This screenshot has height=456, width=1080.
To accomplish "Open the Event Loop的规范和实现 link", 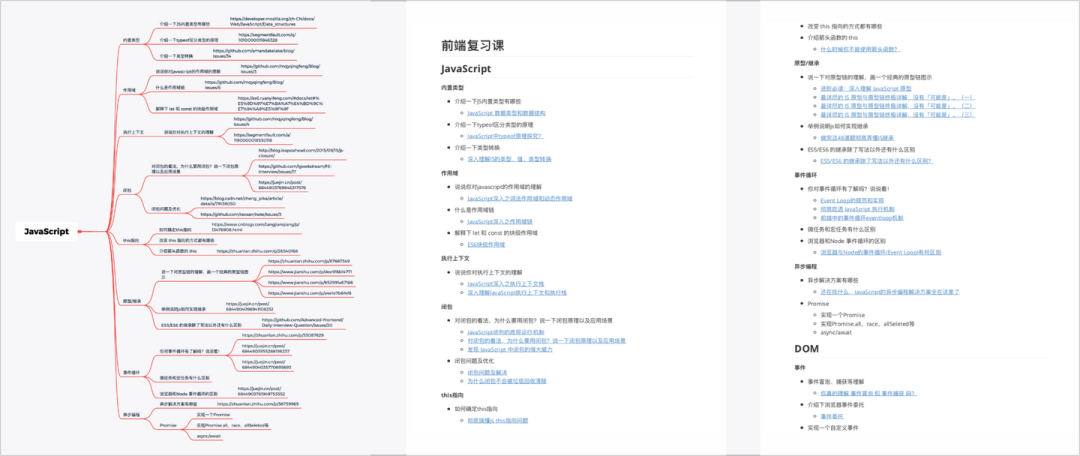I will click(x=853, y=200).
